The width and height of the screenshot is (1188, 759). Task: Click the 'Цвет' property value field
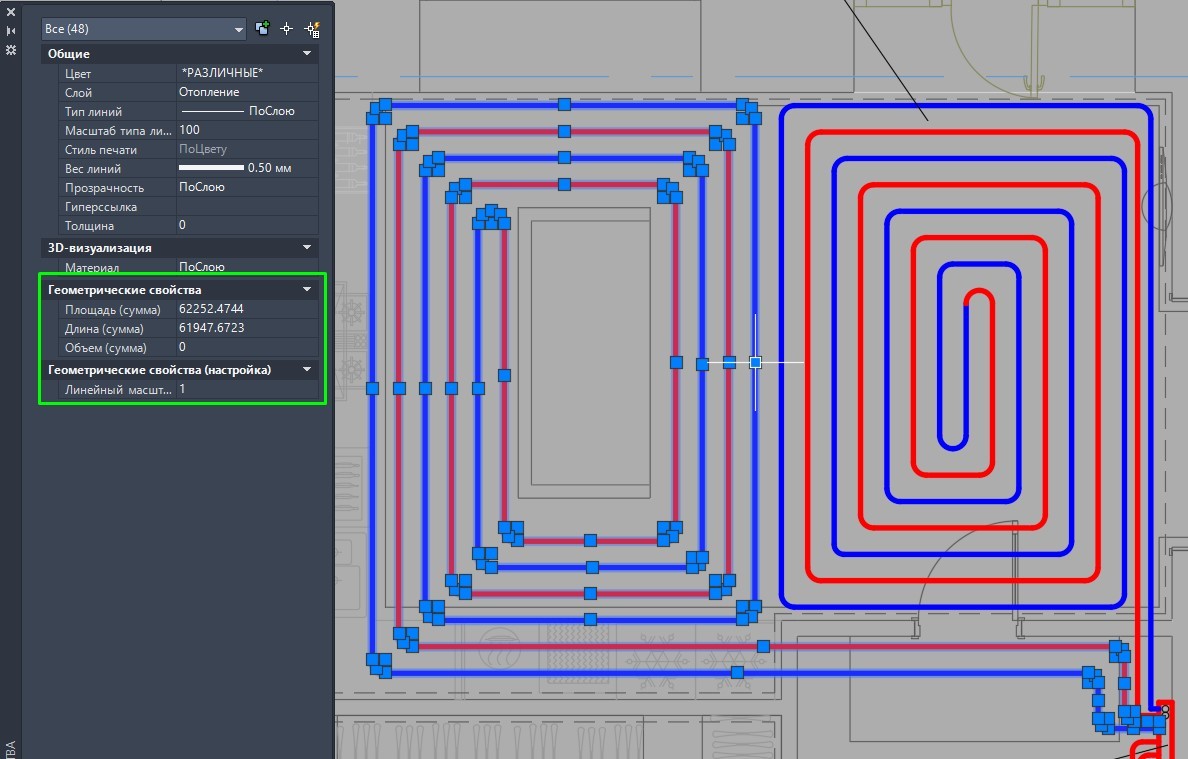pos(246,73)
